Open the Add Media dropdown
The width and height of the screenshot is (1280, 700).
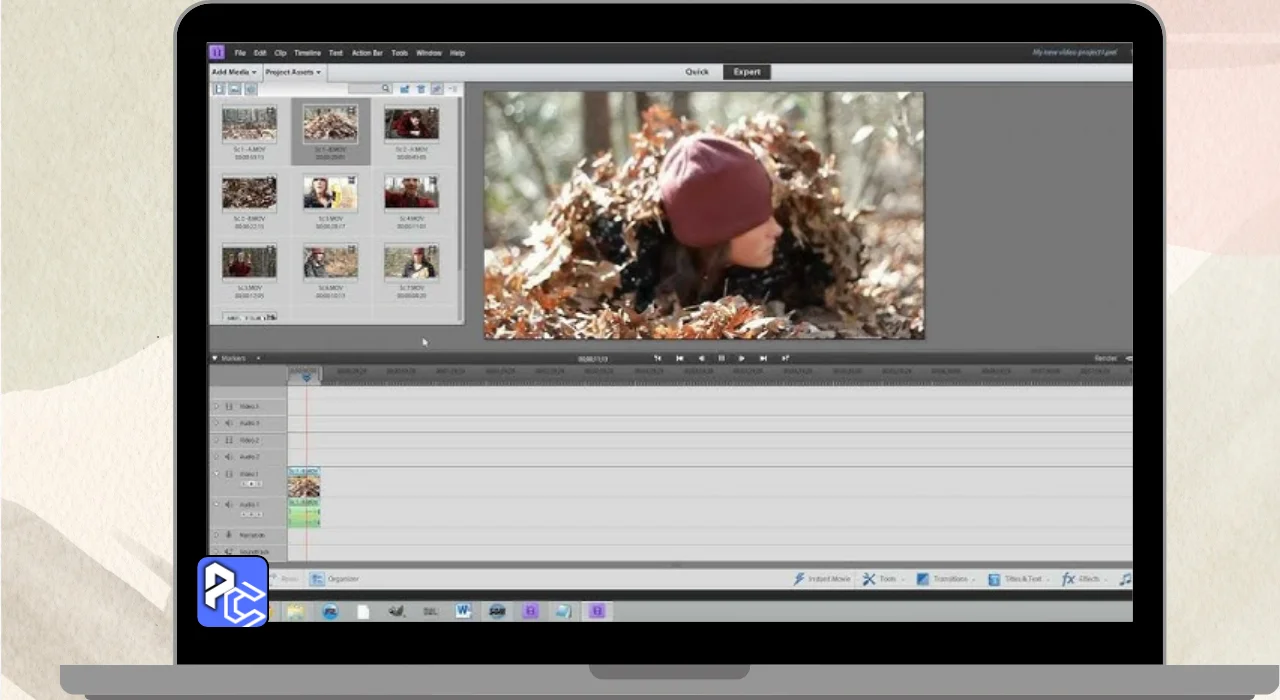click(x=234, y=72)
